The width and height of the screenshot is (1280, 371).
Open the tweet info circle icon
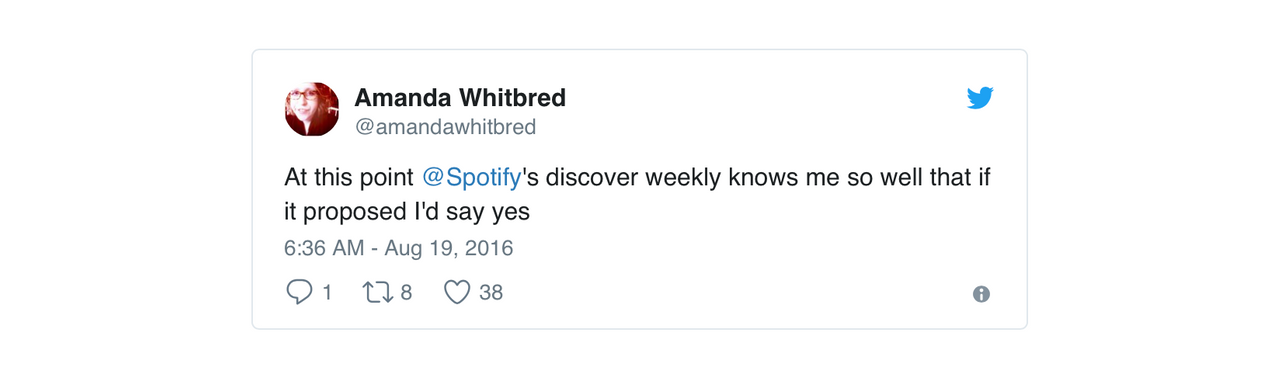pyautogui.click(x=981, y=294)
